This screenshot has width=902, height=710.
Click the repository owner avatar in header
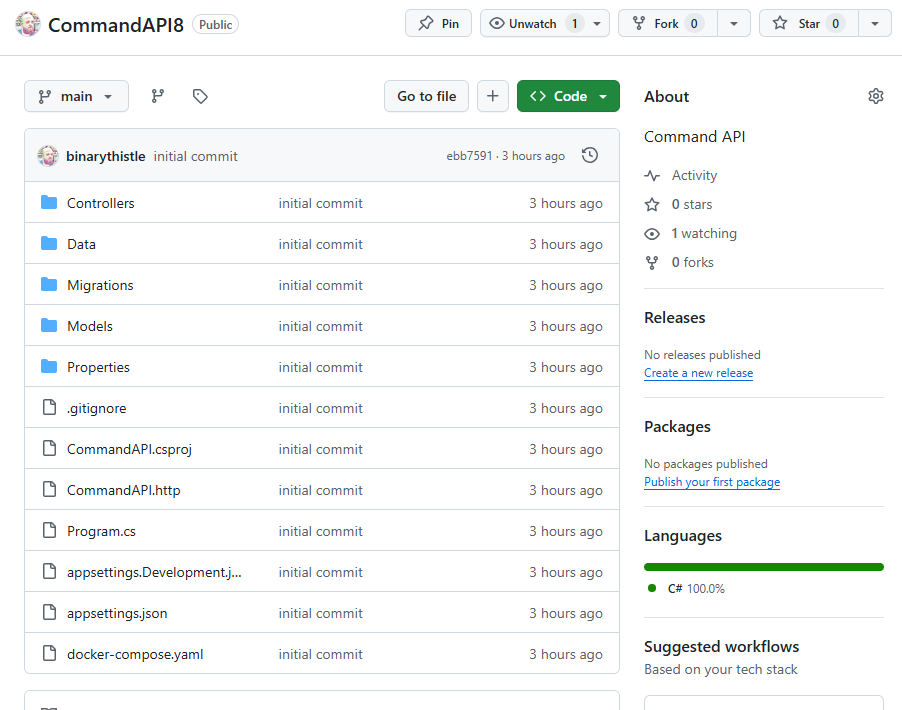(28, 24)
